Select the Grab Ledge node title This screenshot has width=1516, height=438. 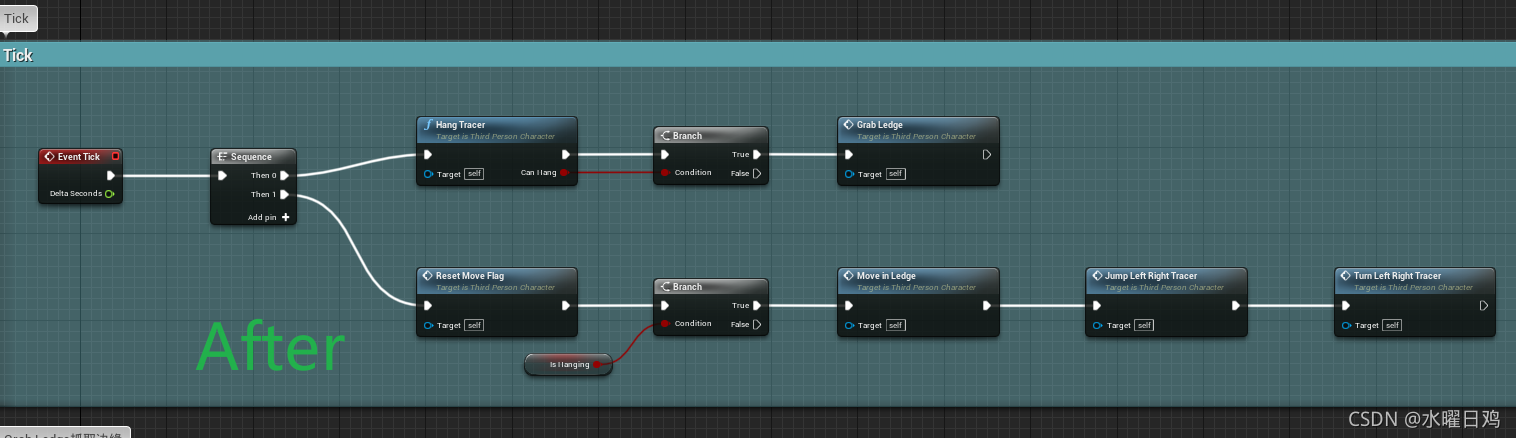[x=879, y=125]
